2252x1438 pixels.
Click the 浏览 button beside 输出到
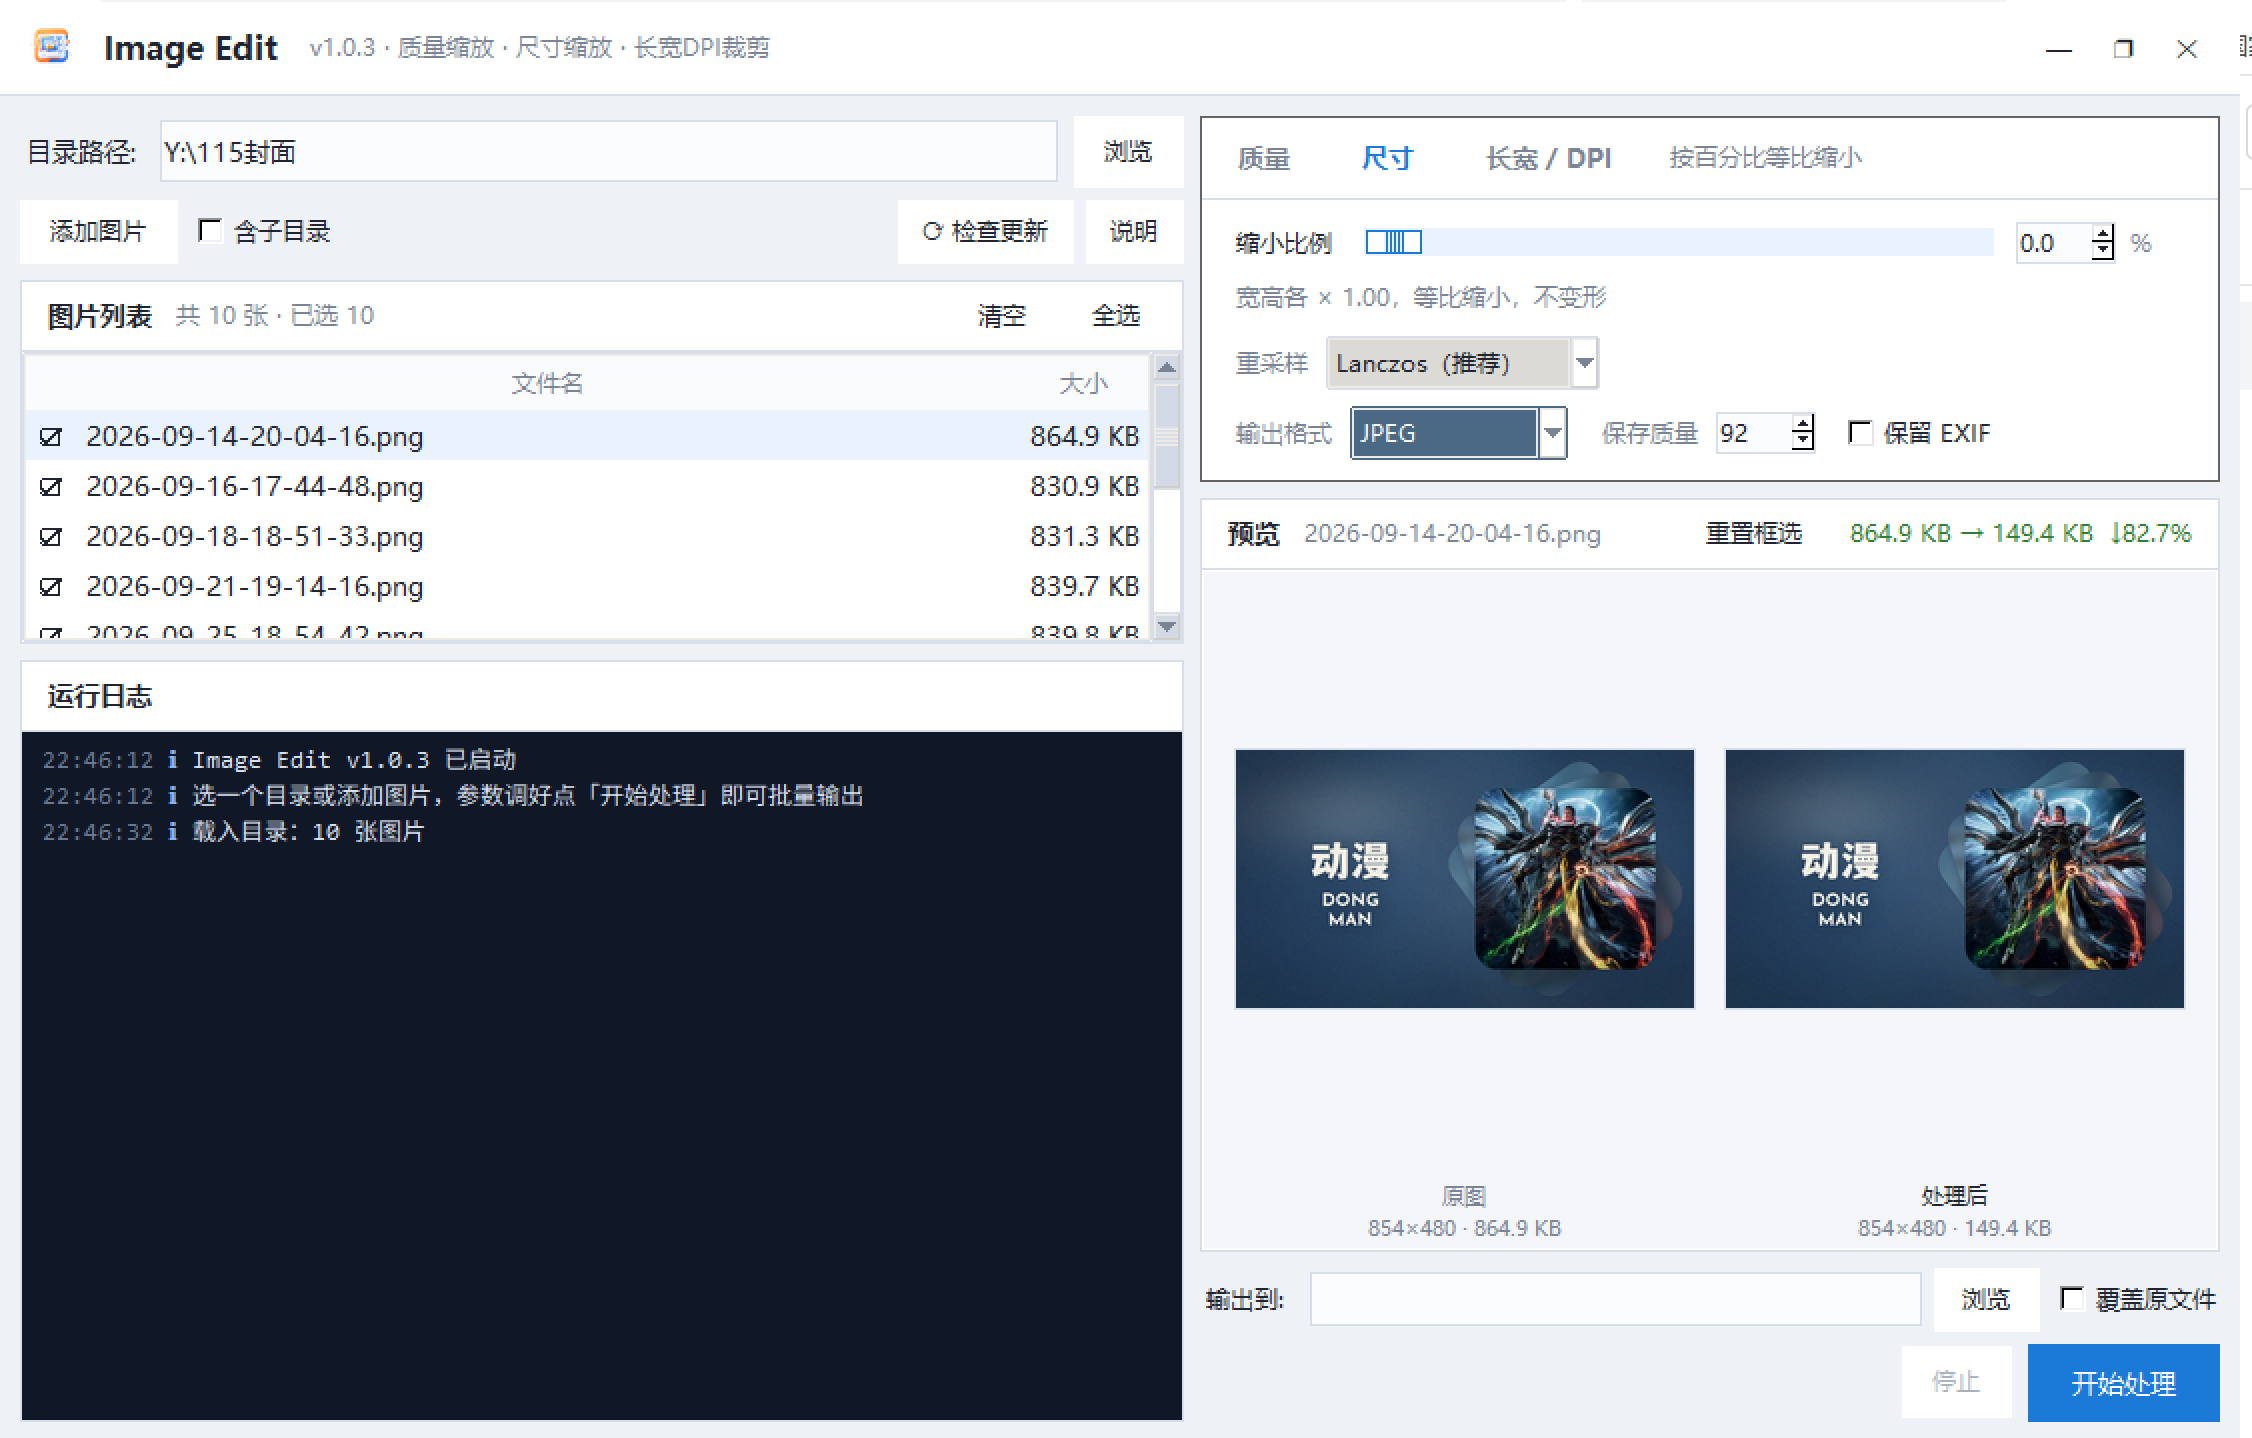tap(1986, 1299)
